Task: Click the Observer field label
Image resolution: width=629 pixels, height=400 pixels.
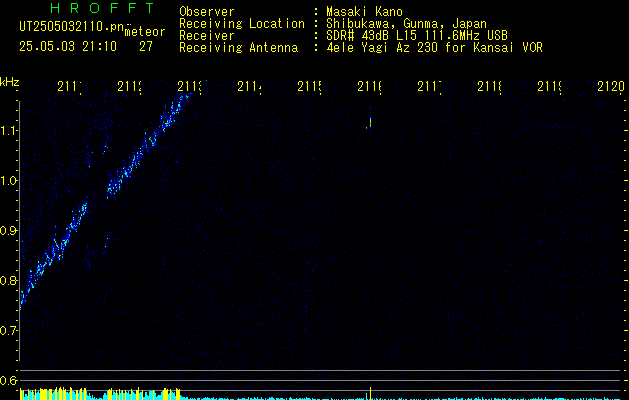Action: point(207,11)
